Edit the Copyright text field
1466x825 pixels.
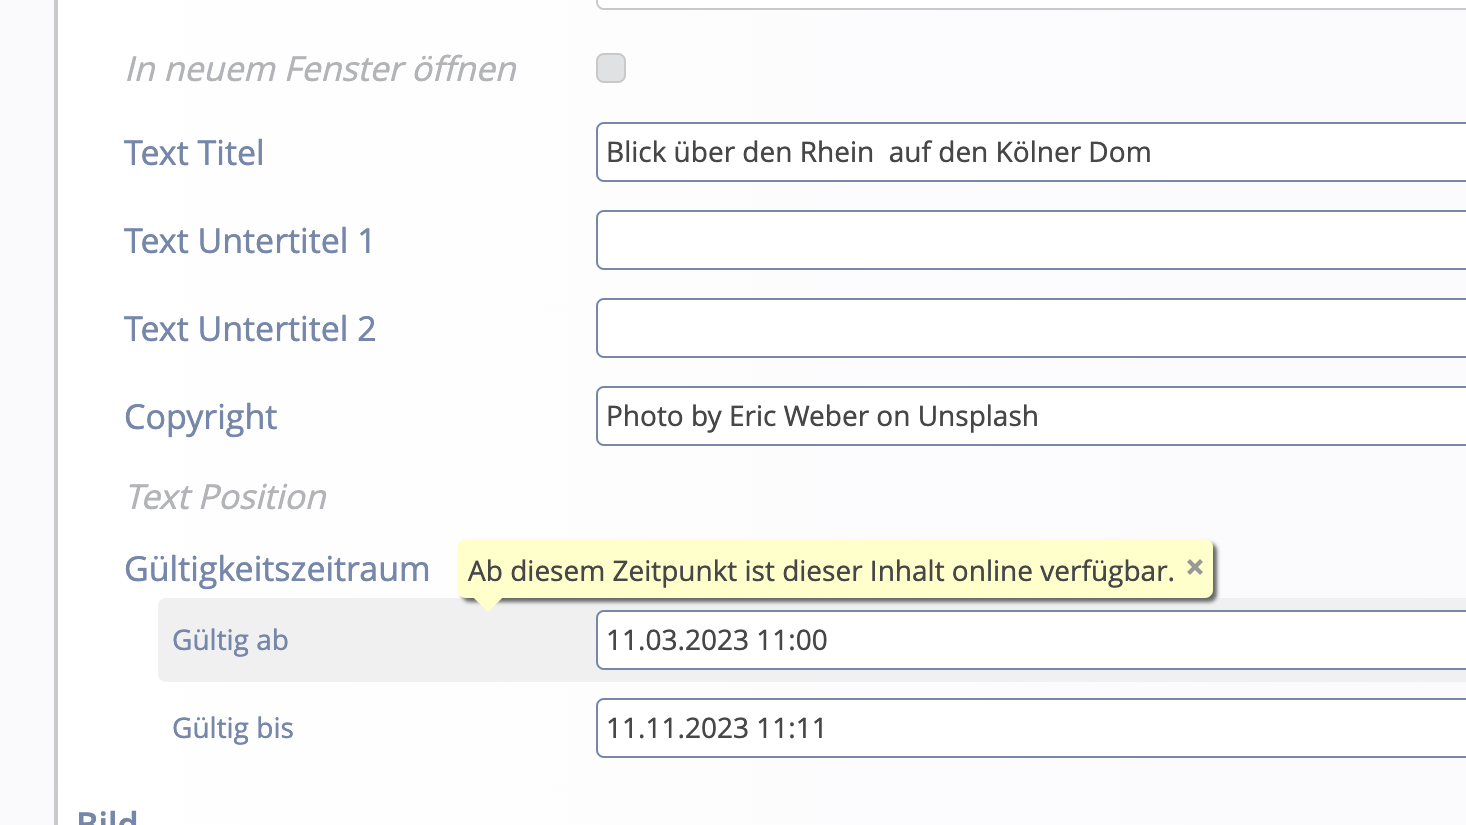[x=900, y=416]
